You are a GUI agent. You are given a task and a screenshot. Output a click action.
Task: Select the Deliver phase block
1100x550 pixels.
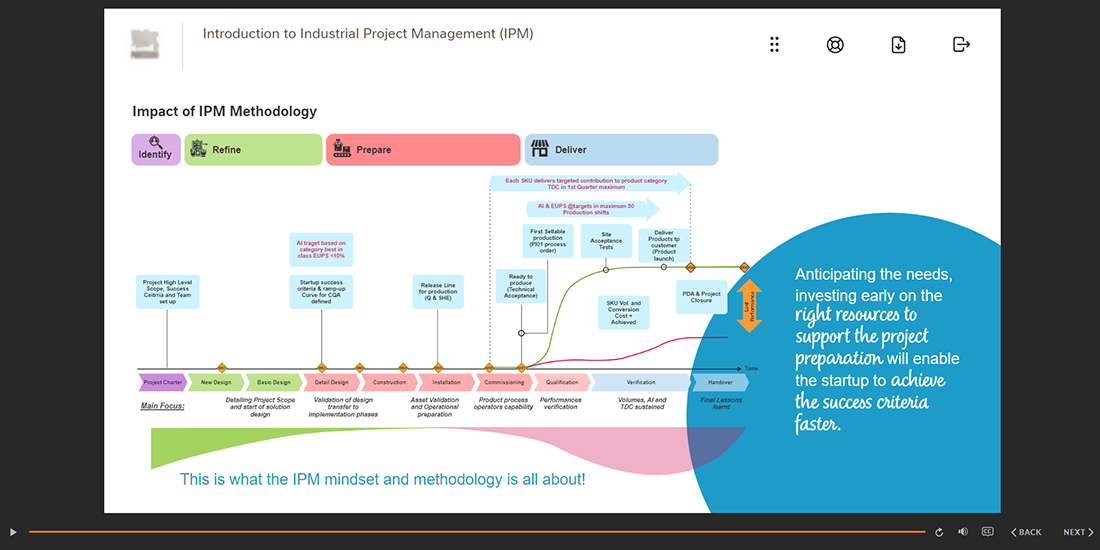(621, 150)
